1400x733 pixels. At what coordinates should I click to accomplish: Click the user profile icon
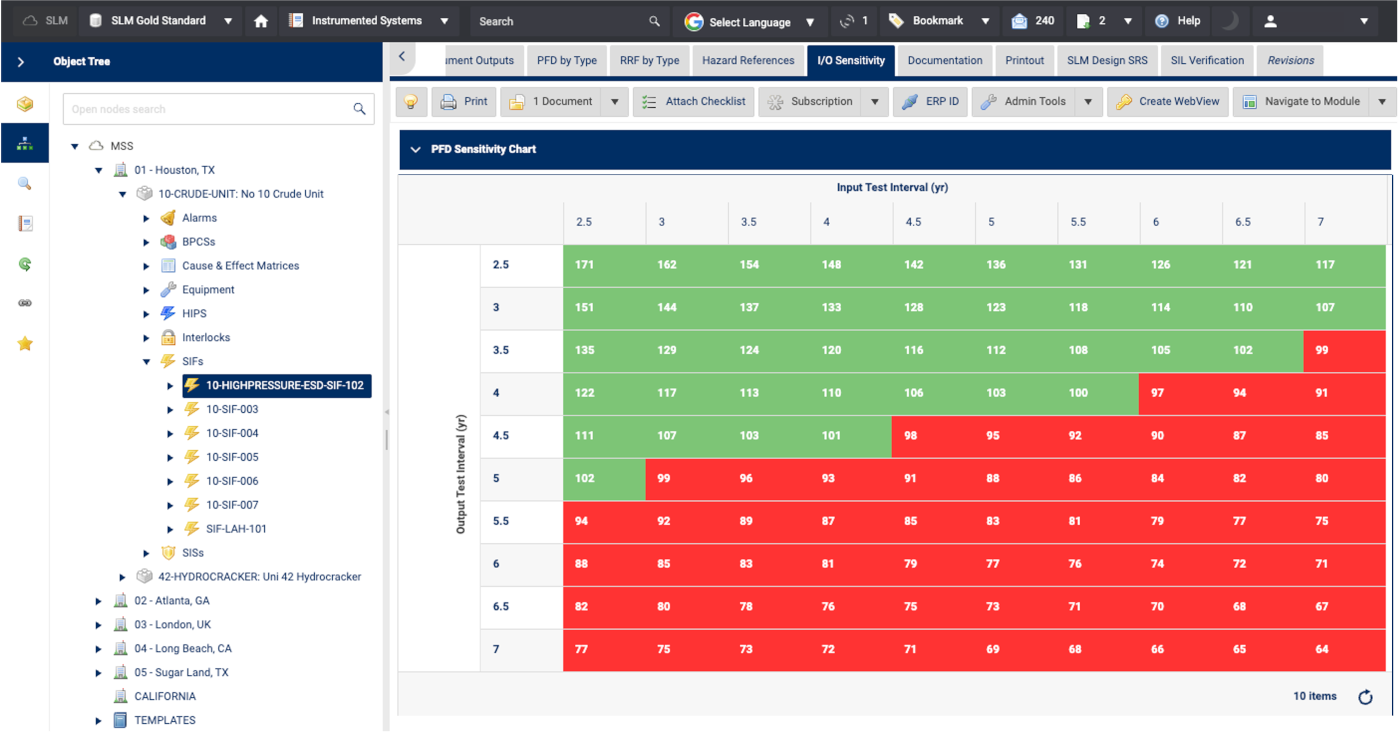pos(1271,21)
